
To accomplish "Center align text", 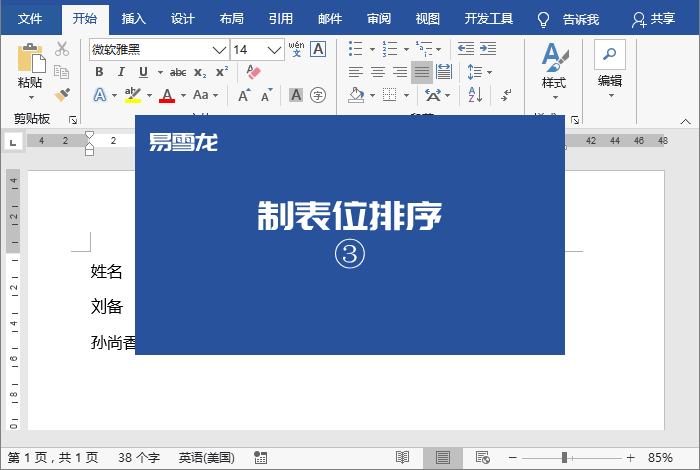I will [x=378, y=72].
